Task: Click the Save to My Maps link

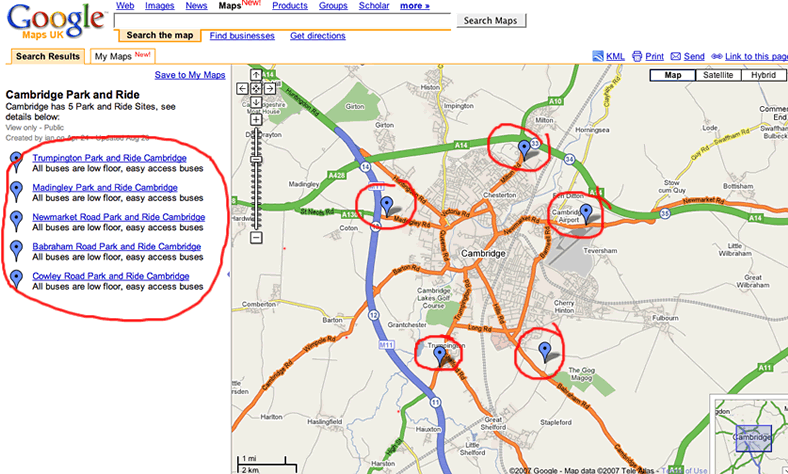Action: point(190,75)
